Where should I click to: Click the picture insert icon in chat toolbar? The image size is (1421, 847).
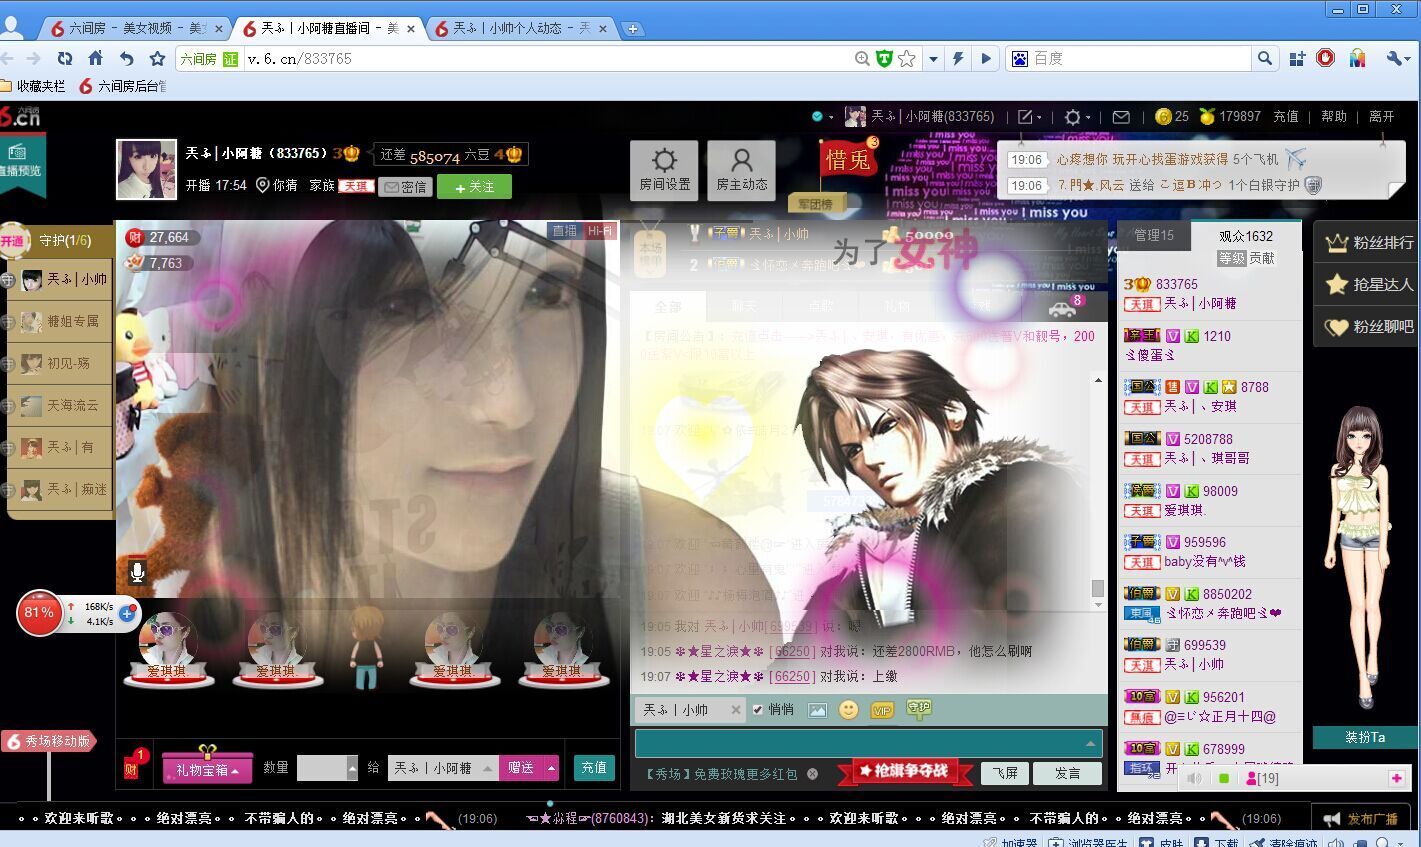point(817,710)
